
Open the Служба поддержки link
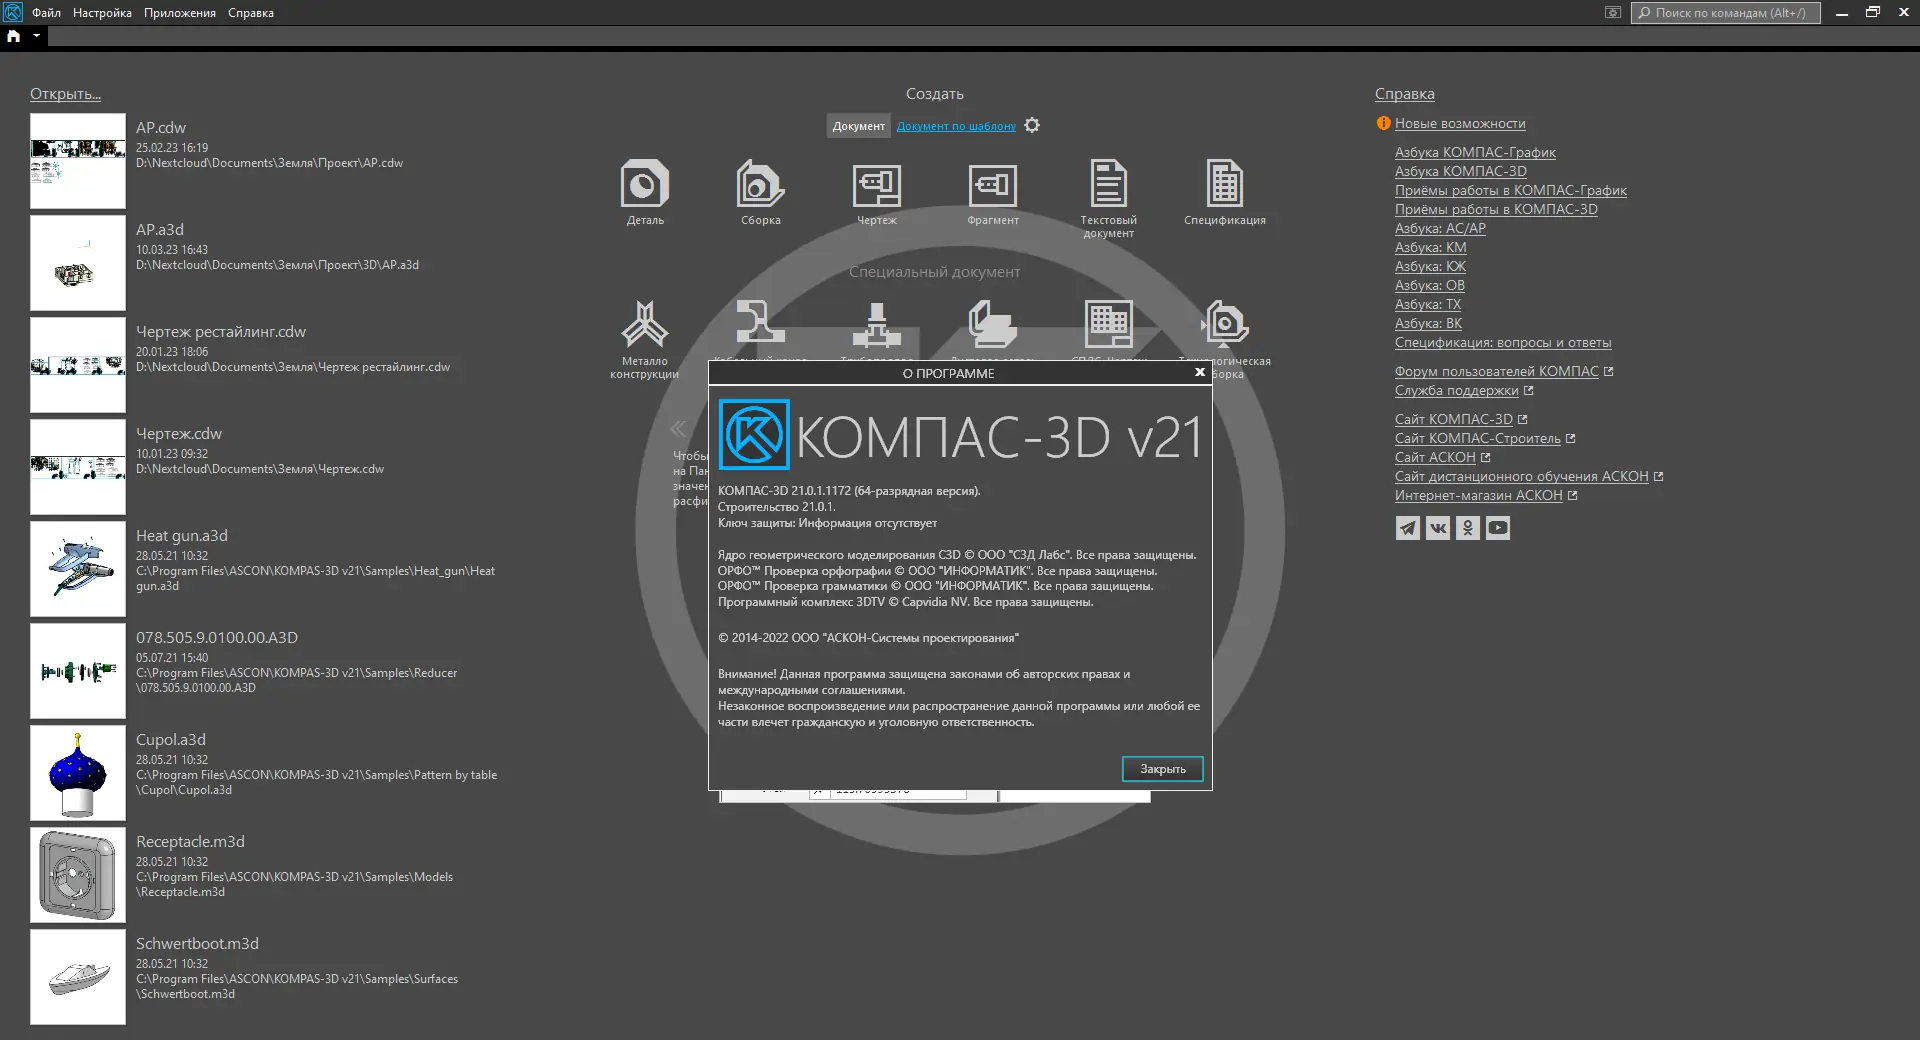tap(1457, 390)
